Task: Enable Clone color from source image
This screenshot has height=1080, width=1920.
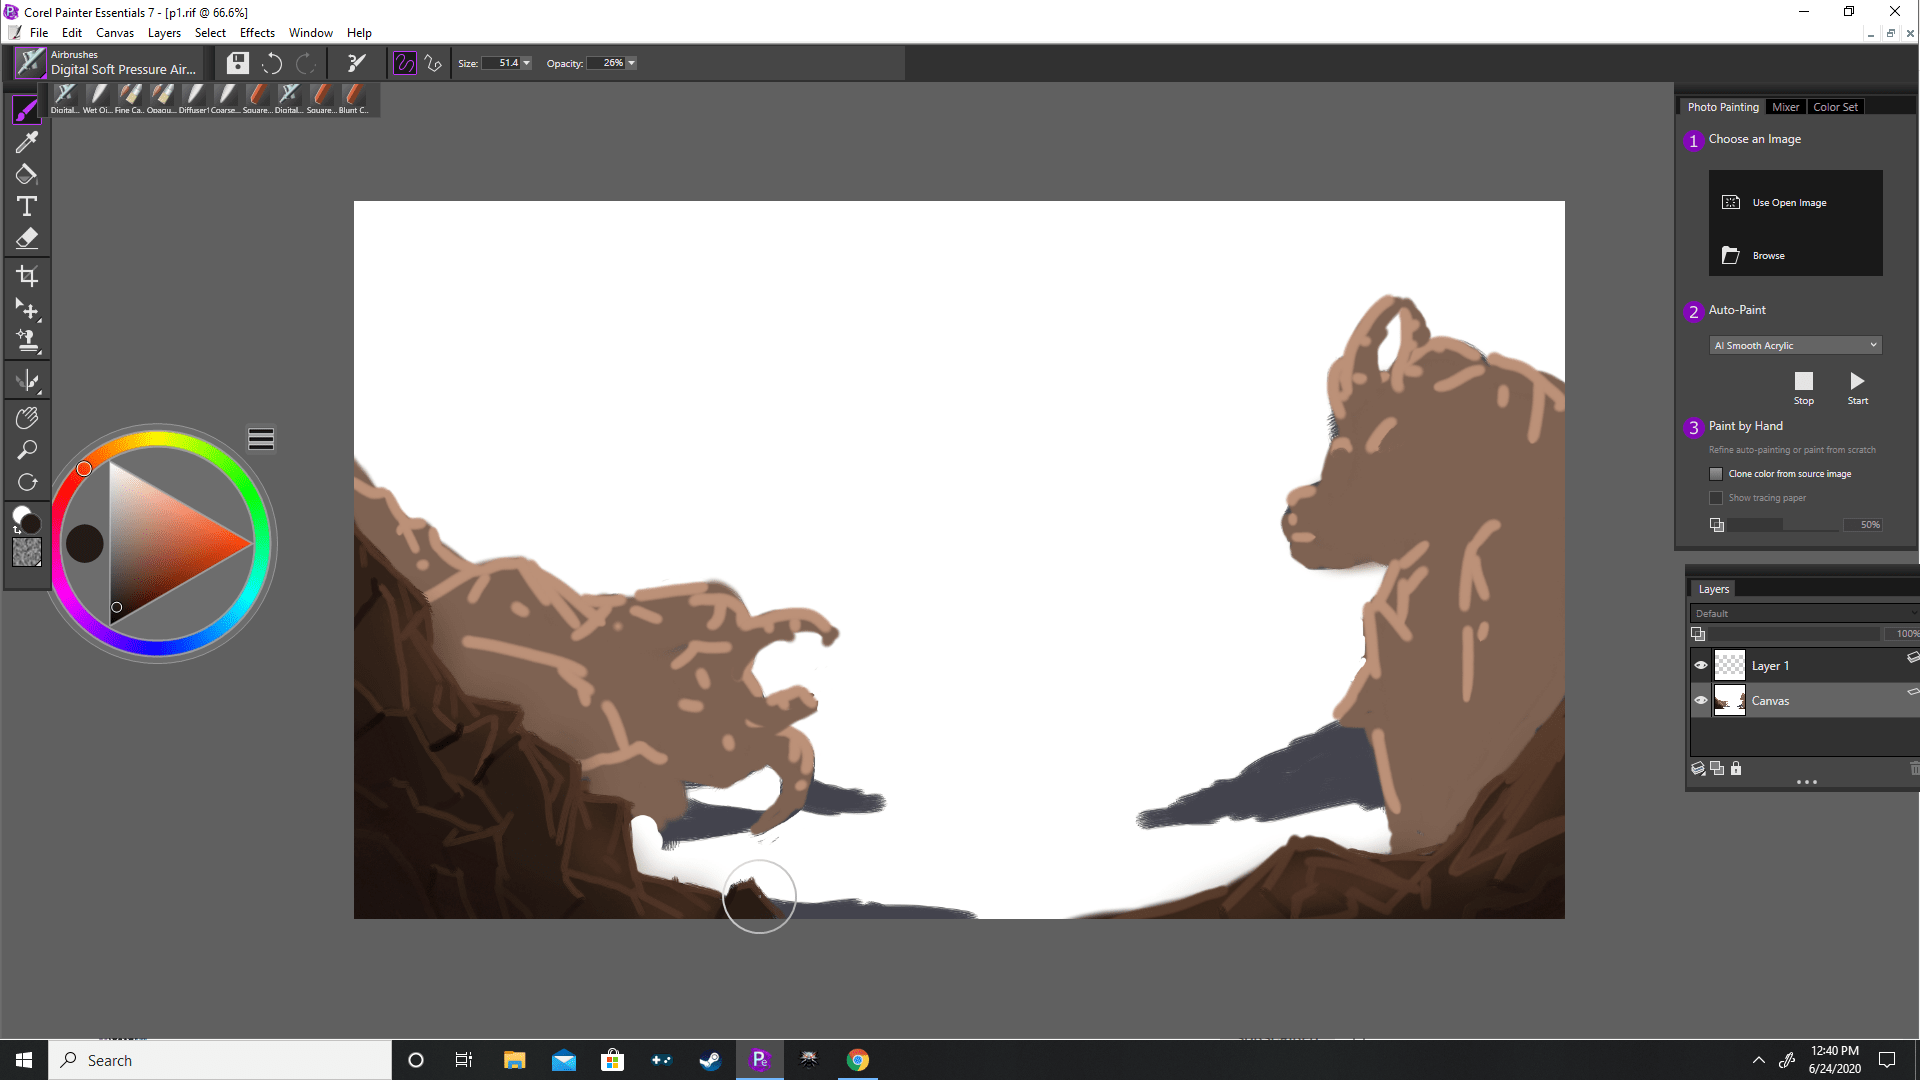Action: 1716,474
